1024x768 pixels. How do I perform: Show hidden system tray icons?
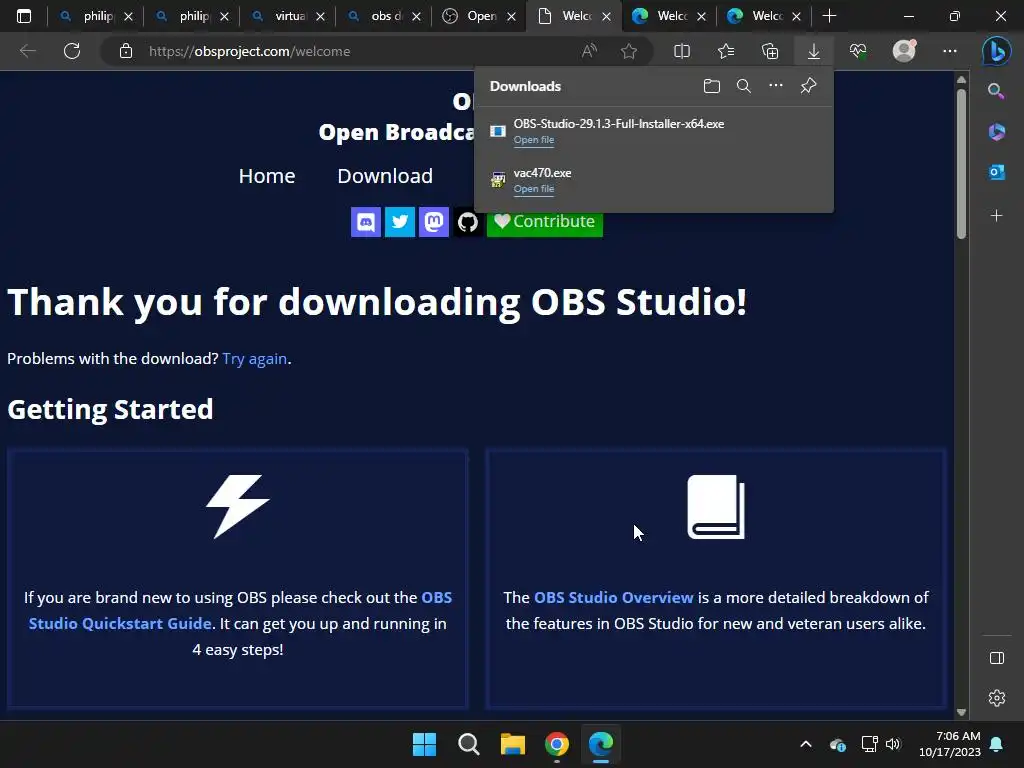(806, 744)
